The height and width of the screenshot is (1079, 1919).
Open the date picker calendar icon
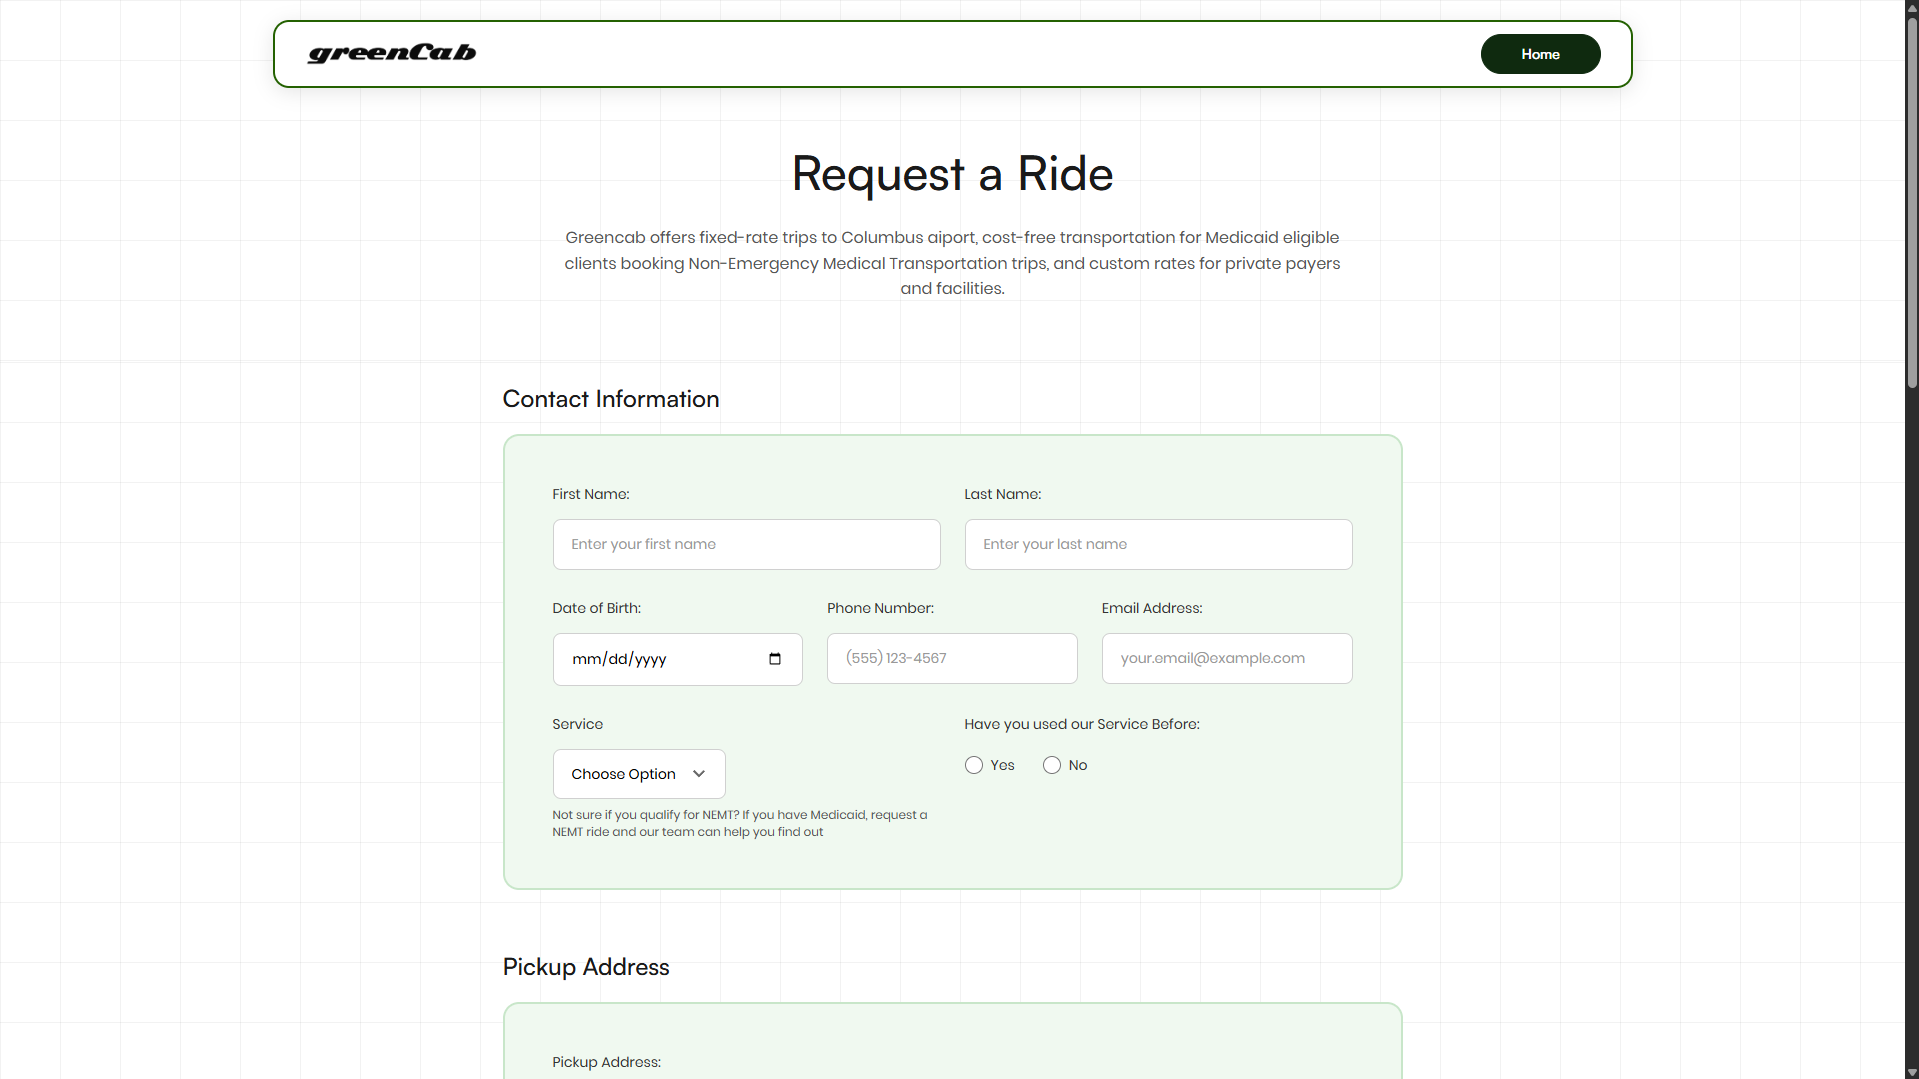tap(774, 659)
